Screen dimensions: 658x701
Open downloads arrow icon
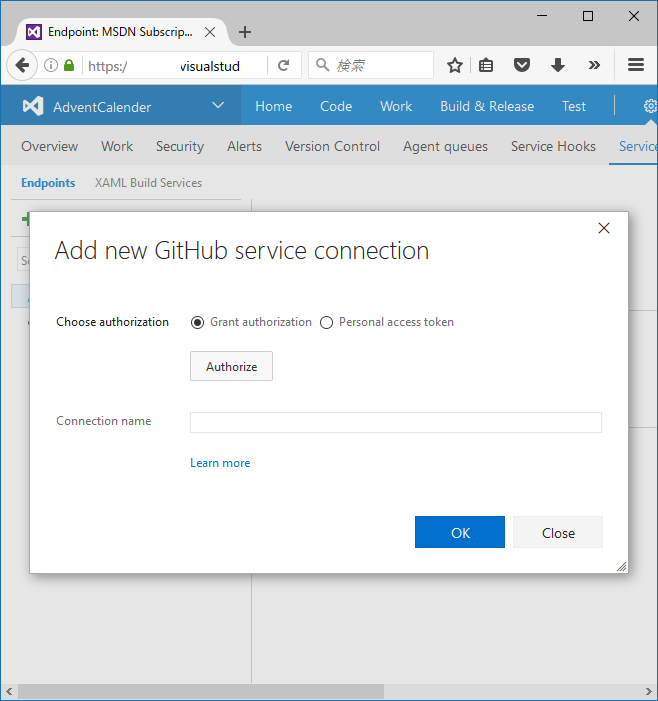pos(557,65)
